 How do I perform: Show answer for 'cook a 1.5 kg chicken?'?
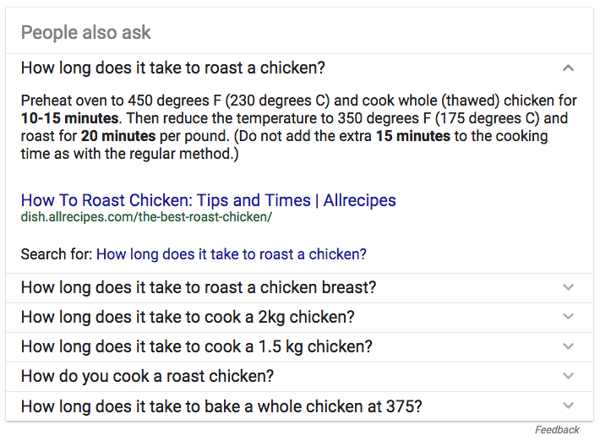[x=196, y=347]
